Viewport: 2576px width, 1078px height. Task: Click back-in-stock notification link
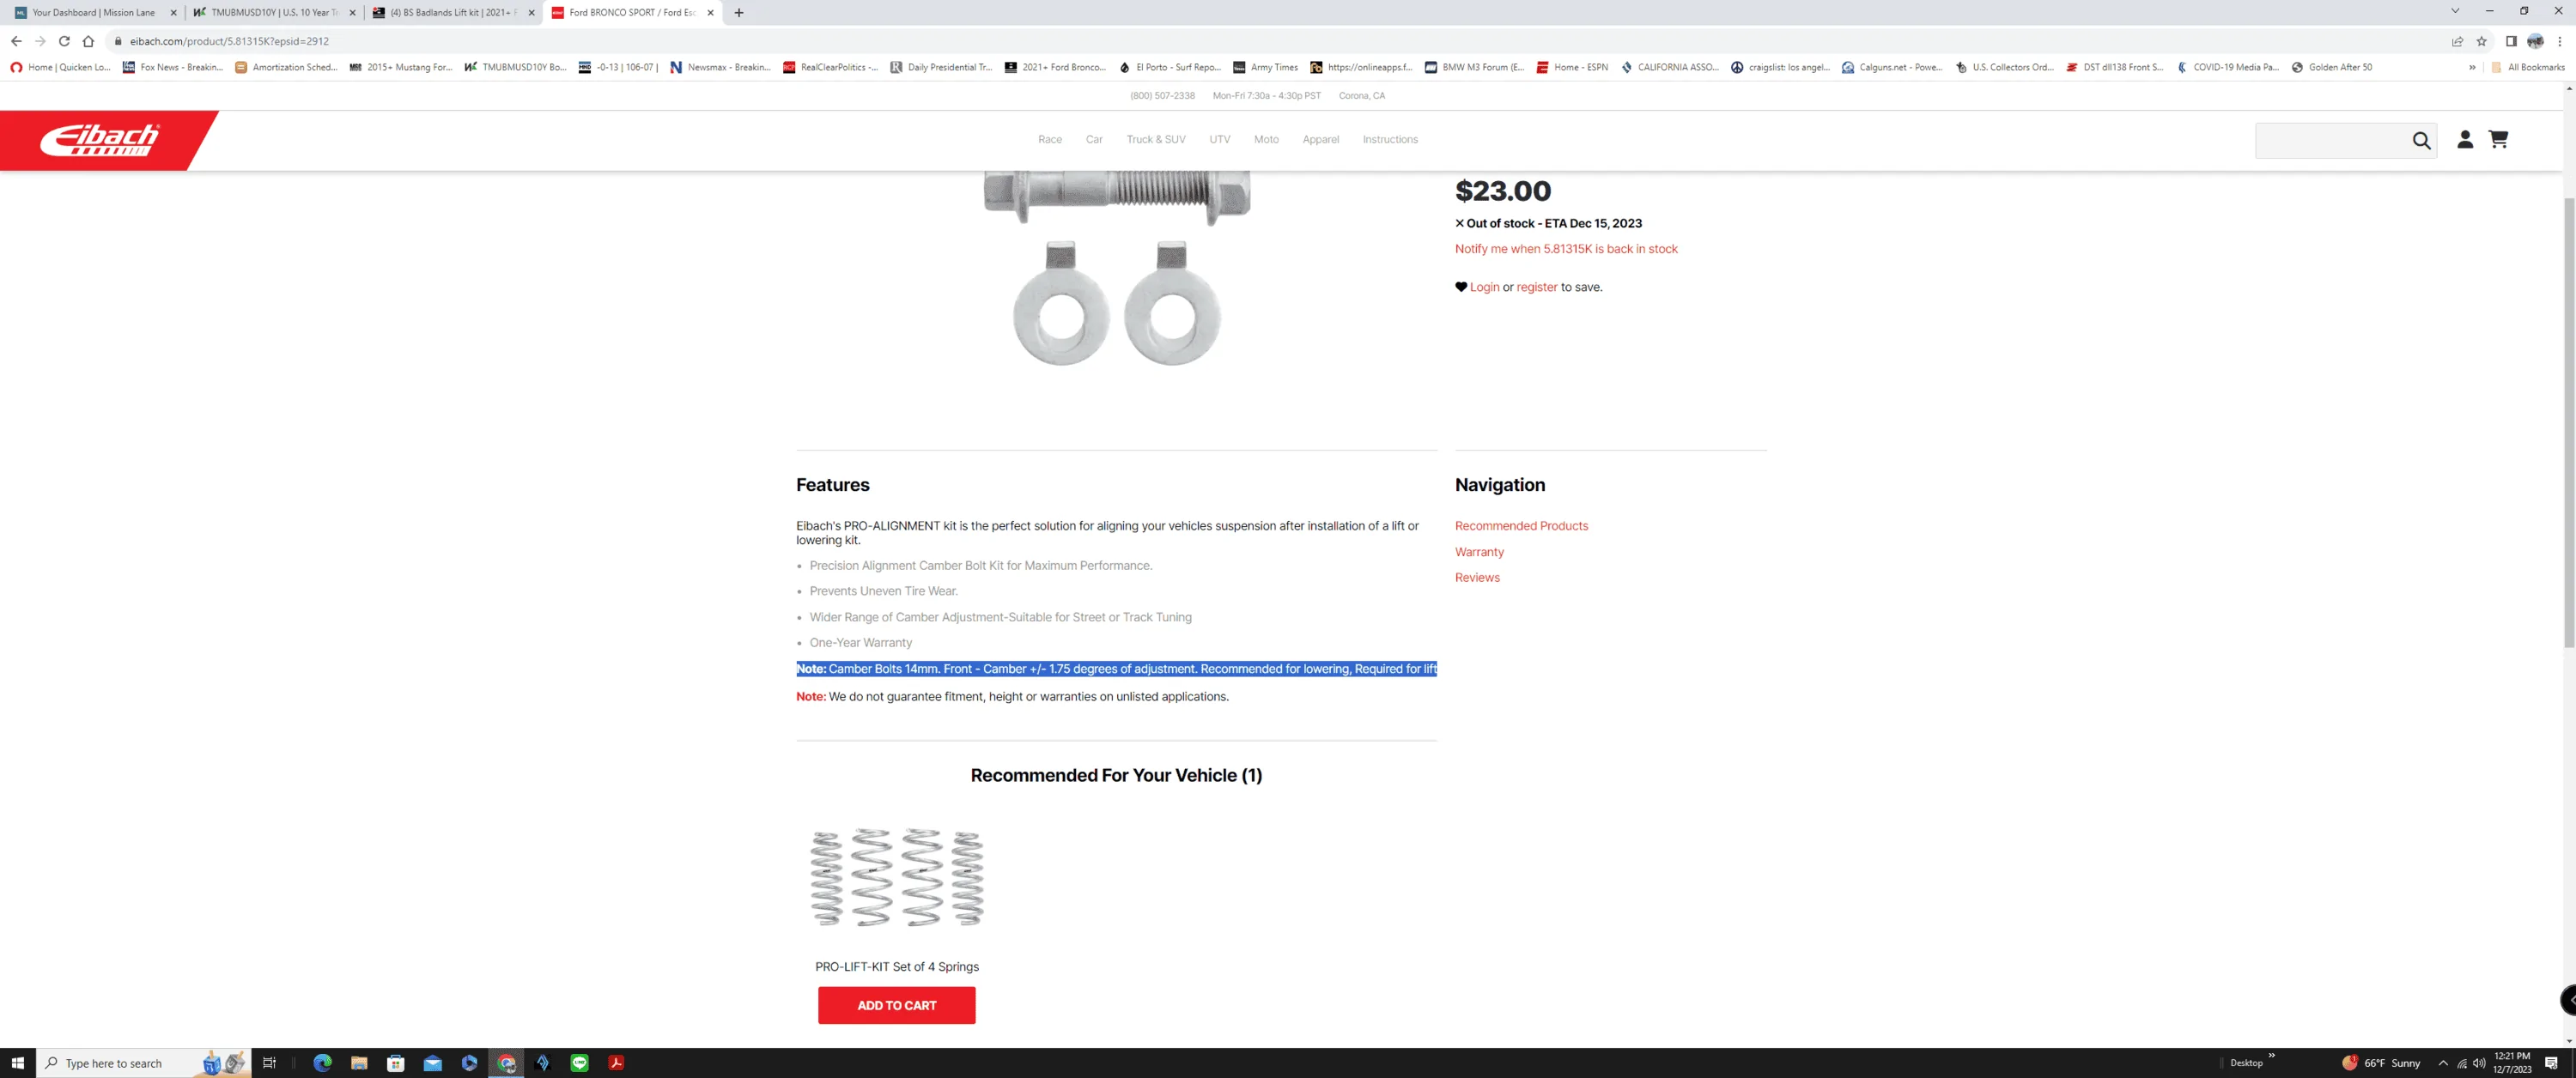(x=1566, y=249)
